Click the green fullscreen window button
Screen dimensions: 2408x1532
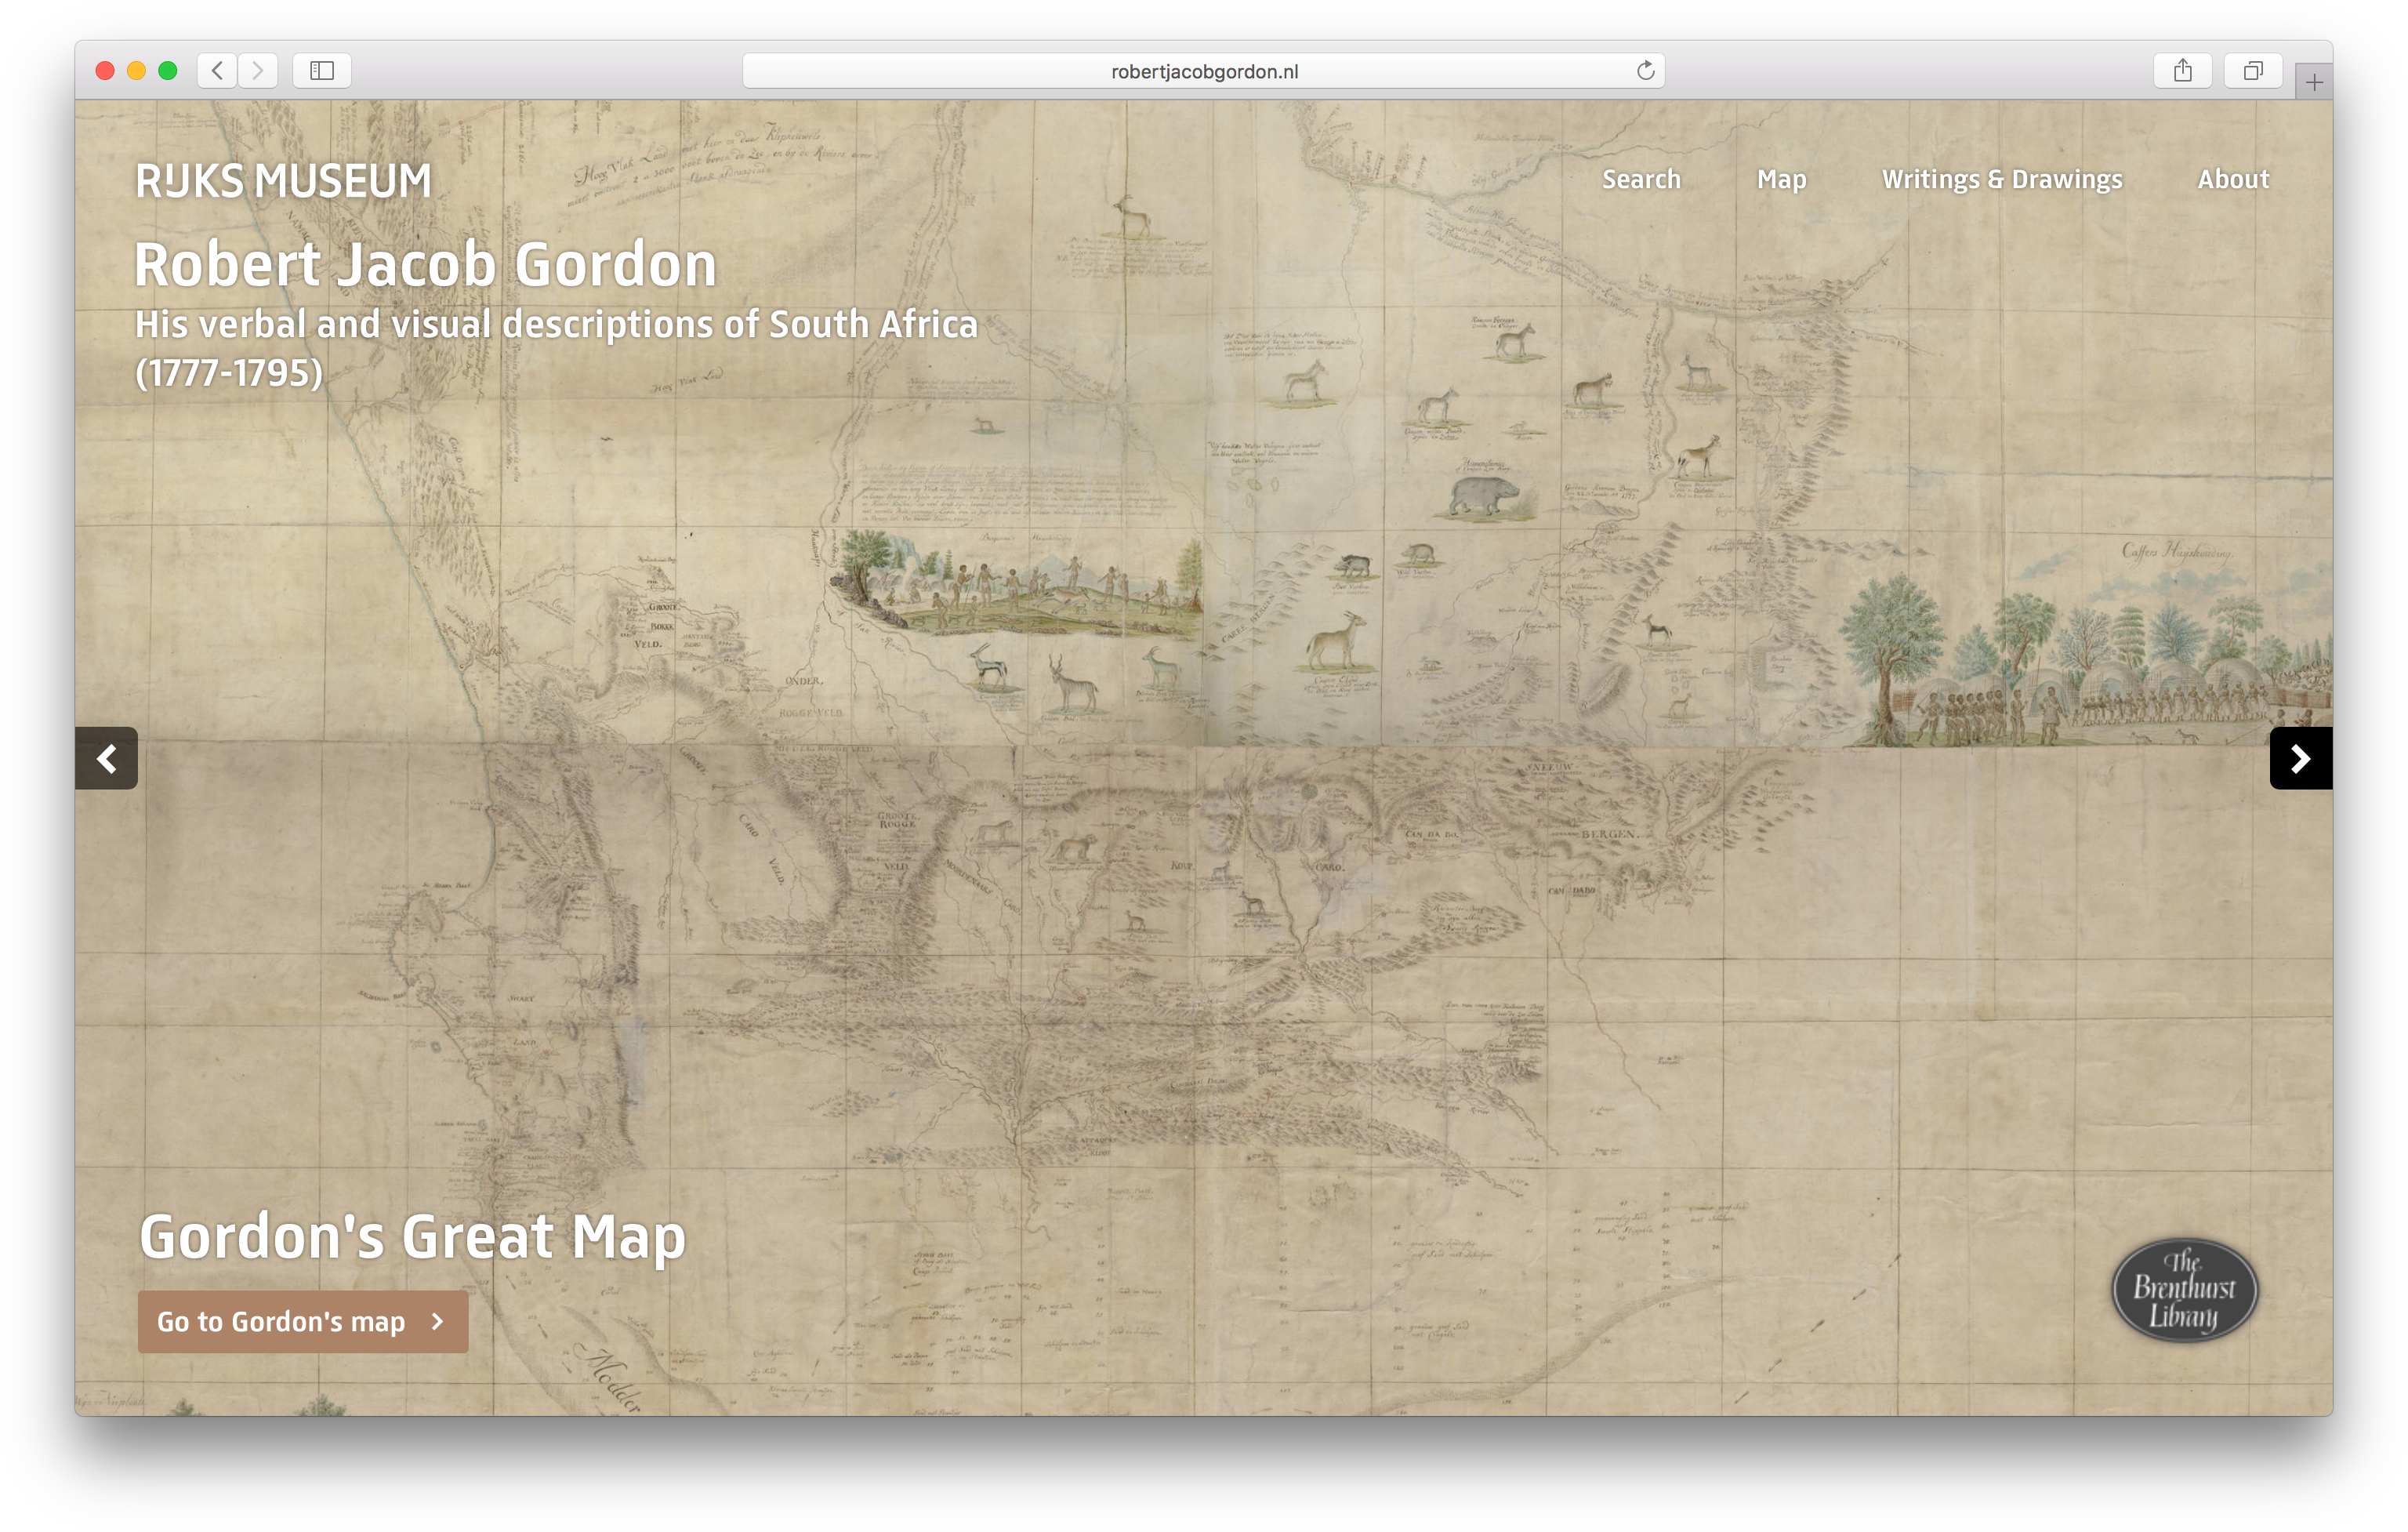coord(168,70)
